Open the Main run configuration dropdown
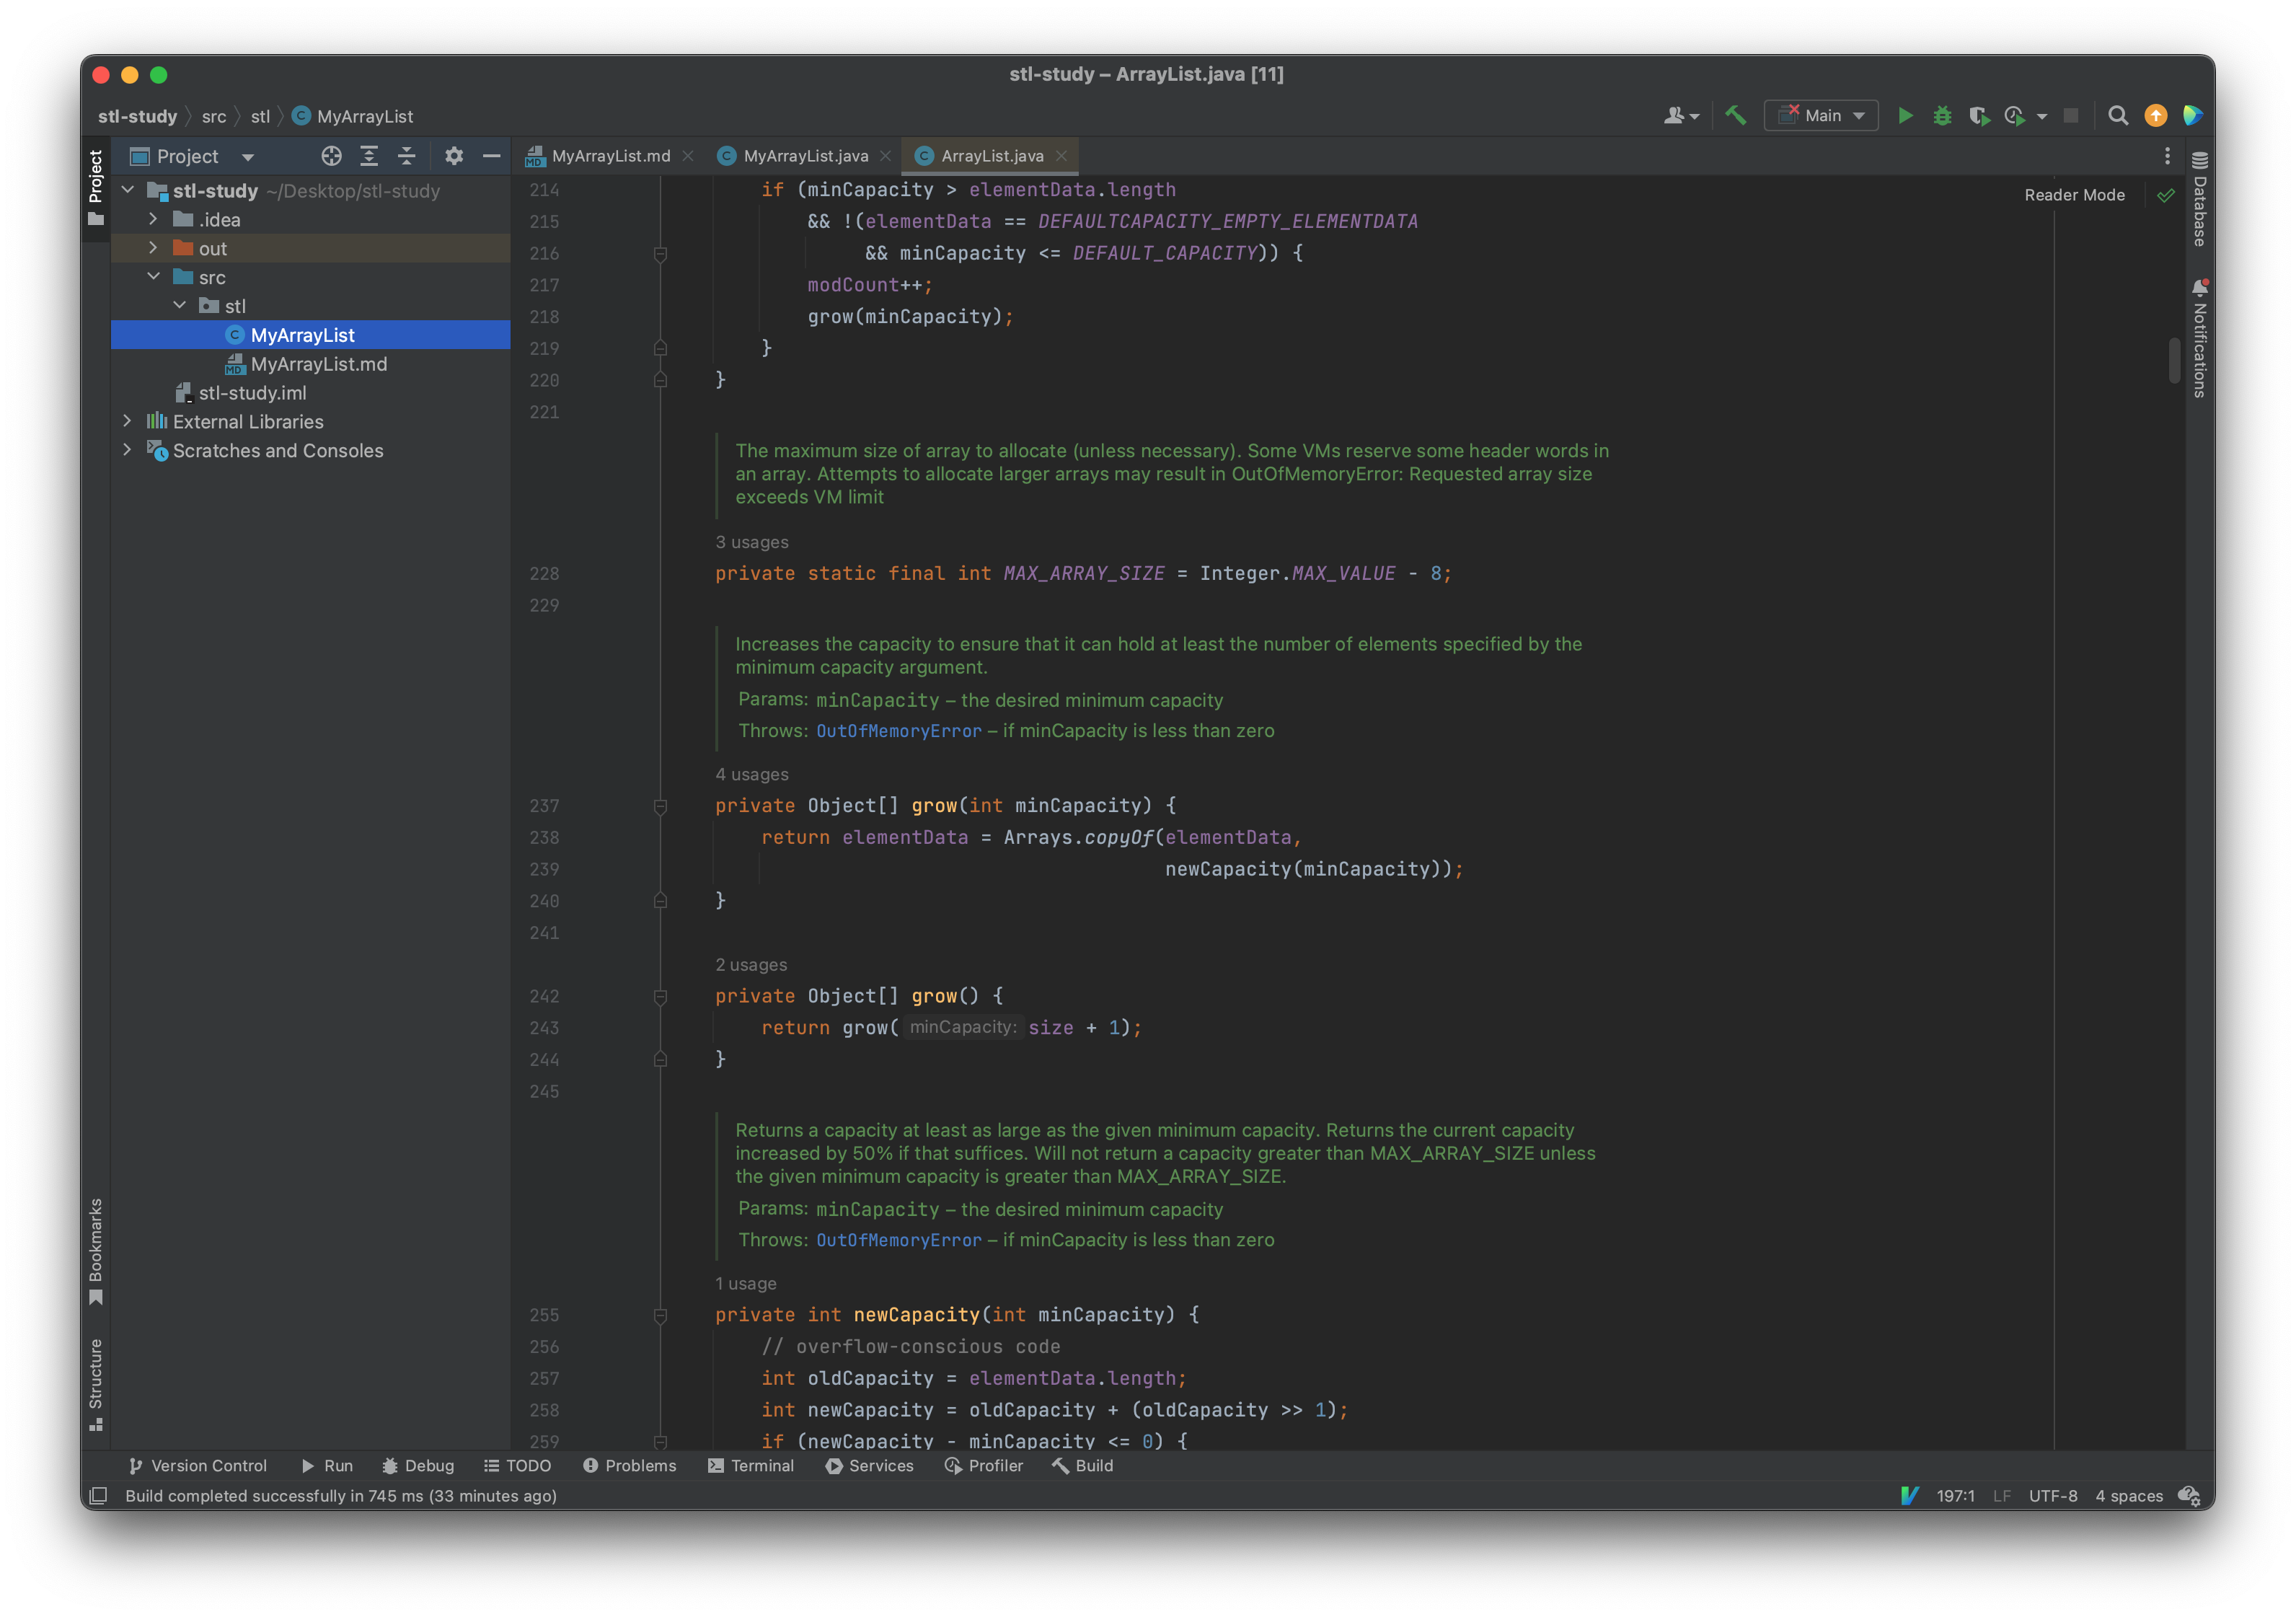This screenshot has height=1617, width=2296. pos(1821,116)
